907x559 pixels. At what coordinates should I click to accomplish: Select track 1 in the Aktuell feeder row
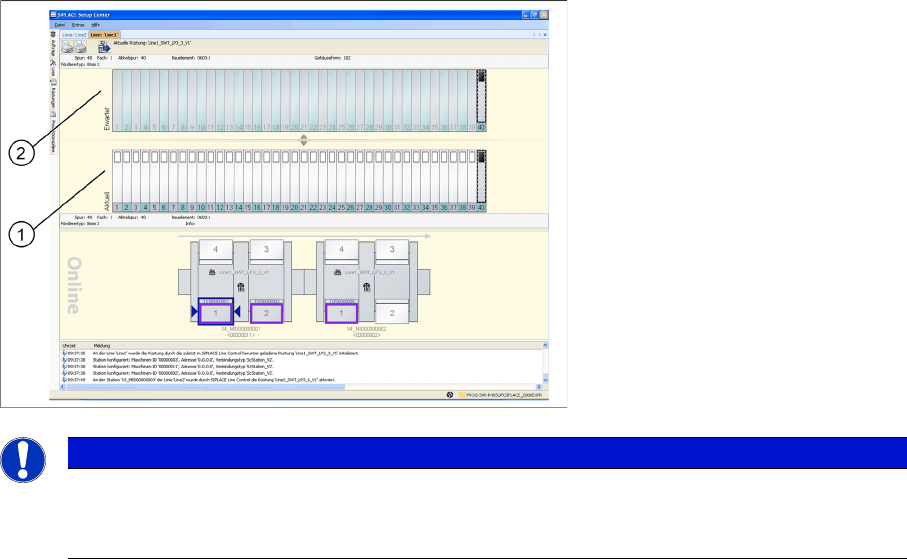pos(117,181)
